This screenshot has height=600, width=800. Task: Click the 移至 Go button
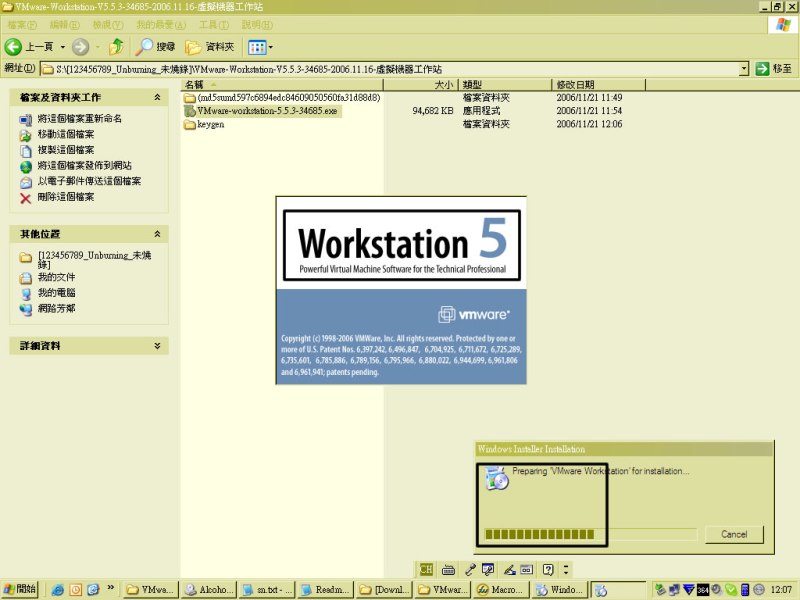(774, 68)
